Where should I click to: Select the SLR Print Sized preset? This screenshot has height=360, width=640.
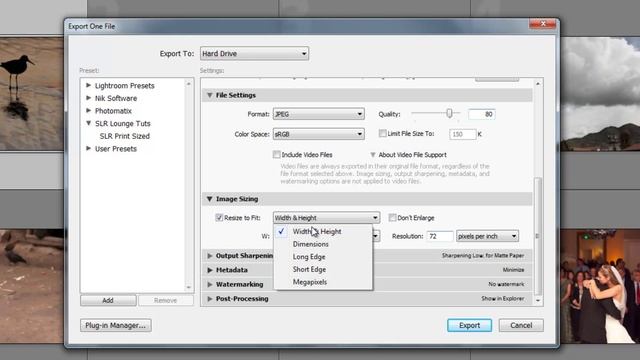[x=124, y=136]
